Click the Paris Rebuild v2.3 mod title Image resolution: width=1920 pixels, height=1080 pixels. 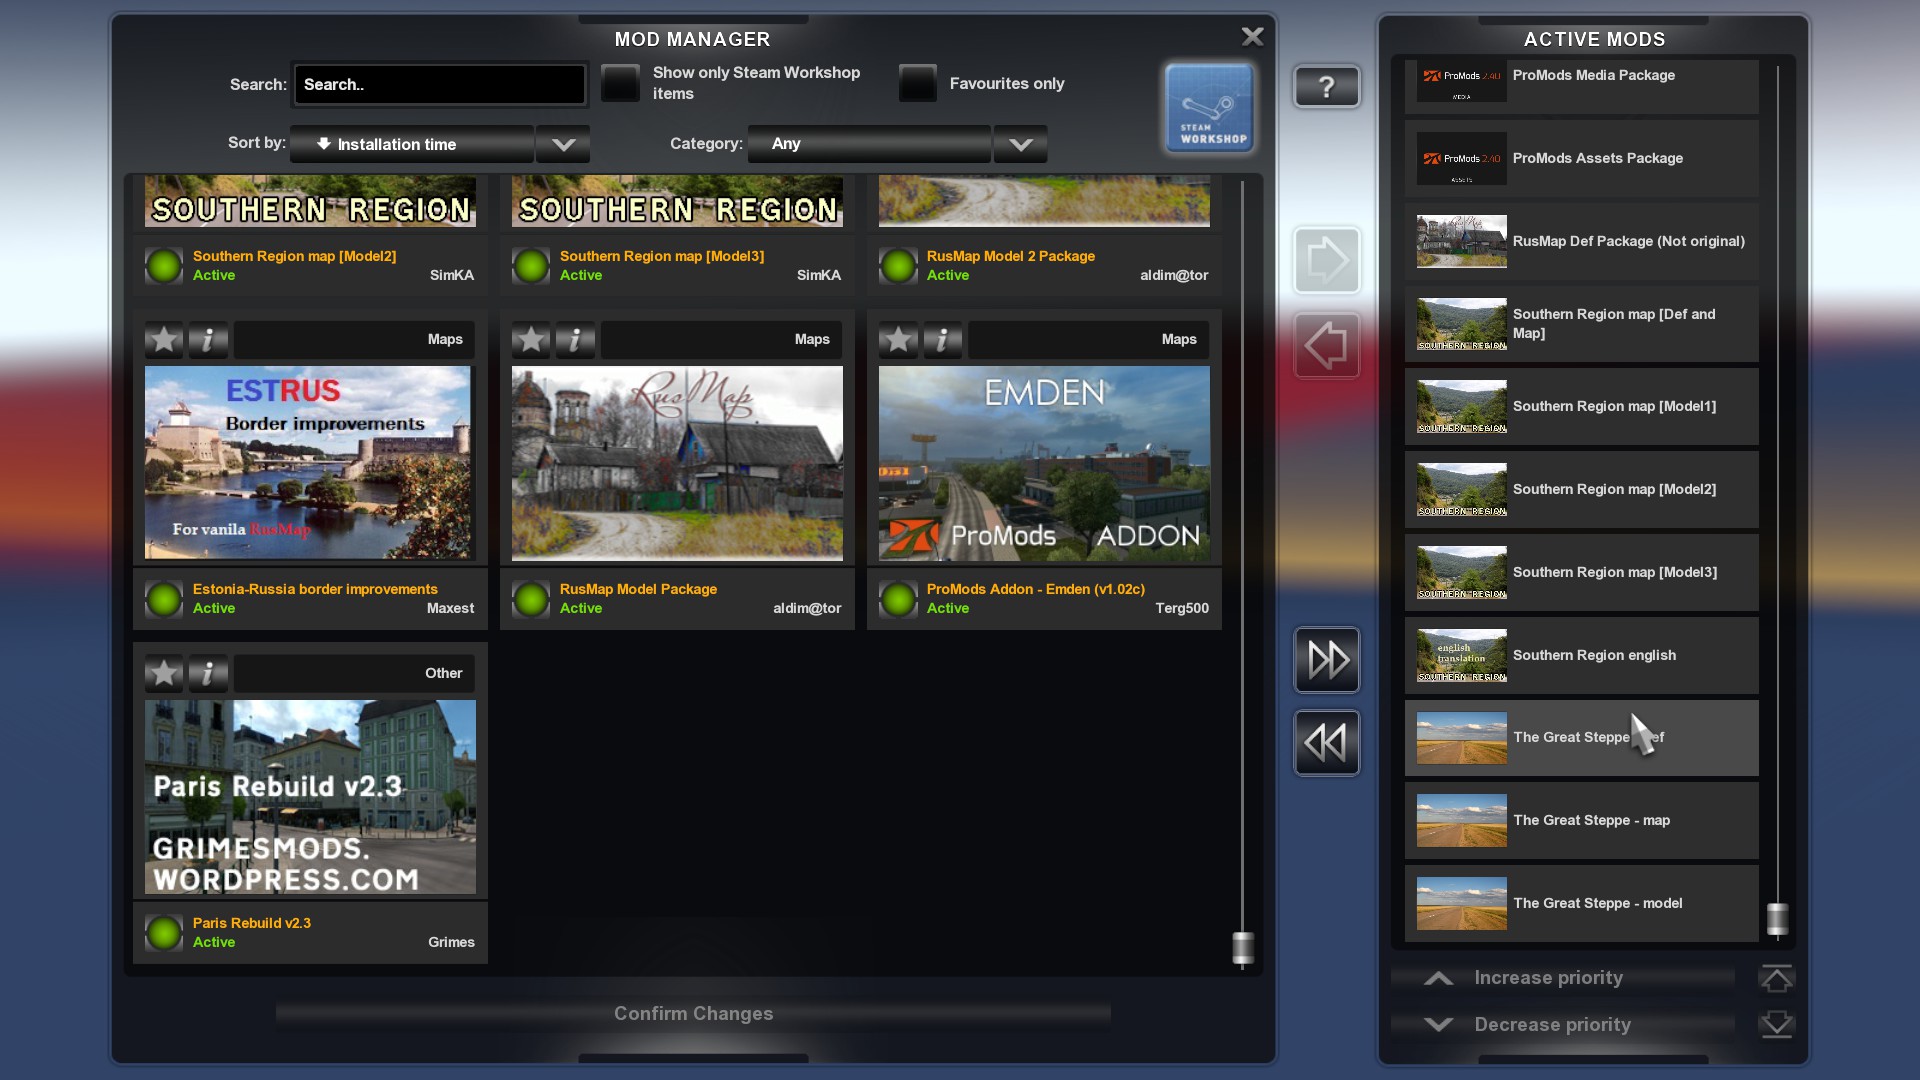click(x=252, y=923)
